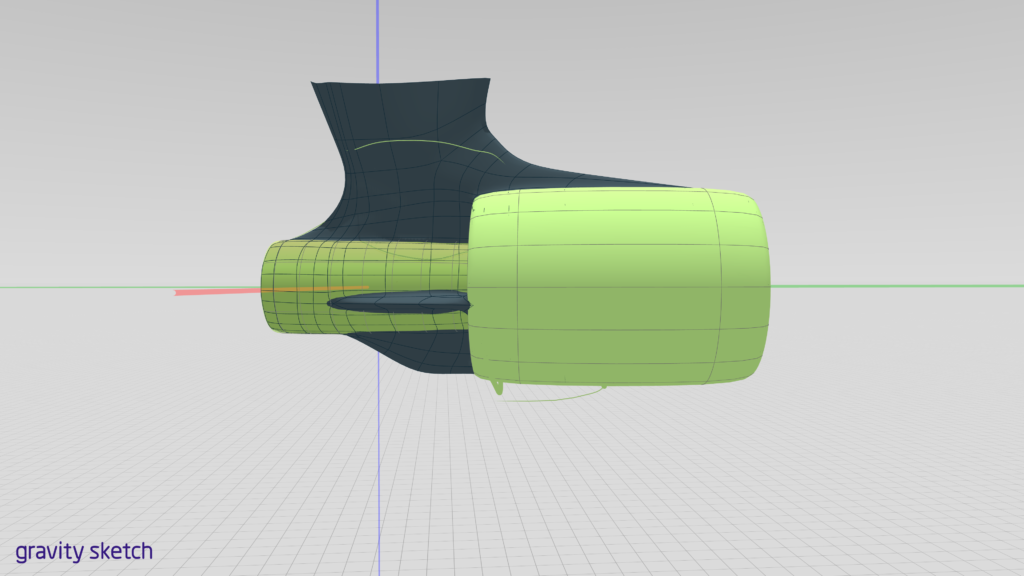Click the gravity sketch logo
1024x576 pixels.
coord(84,551)
